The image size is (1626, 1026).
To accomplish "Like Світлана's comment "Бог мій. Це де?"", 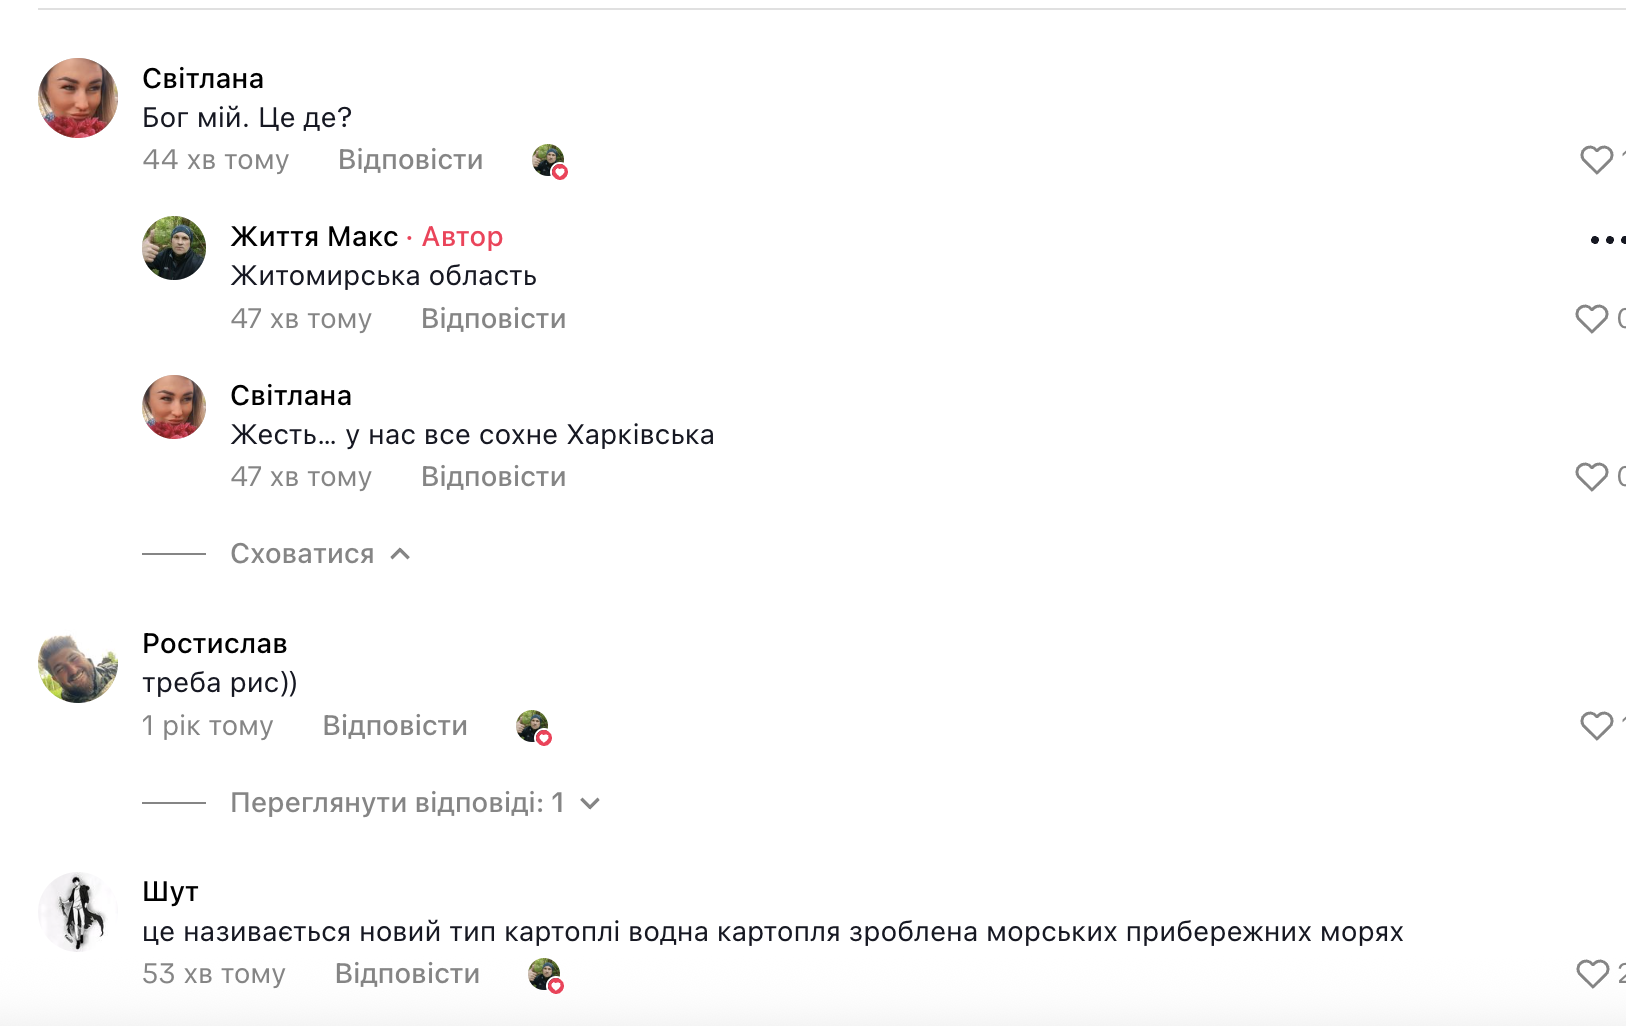I will point(1596,160).
